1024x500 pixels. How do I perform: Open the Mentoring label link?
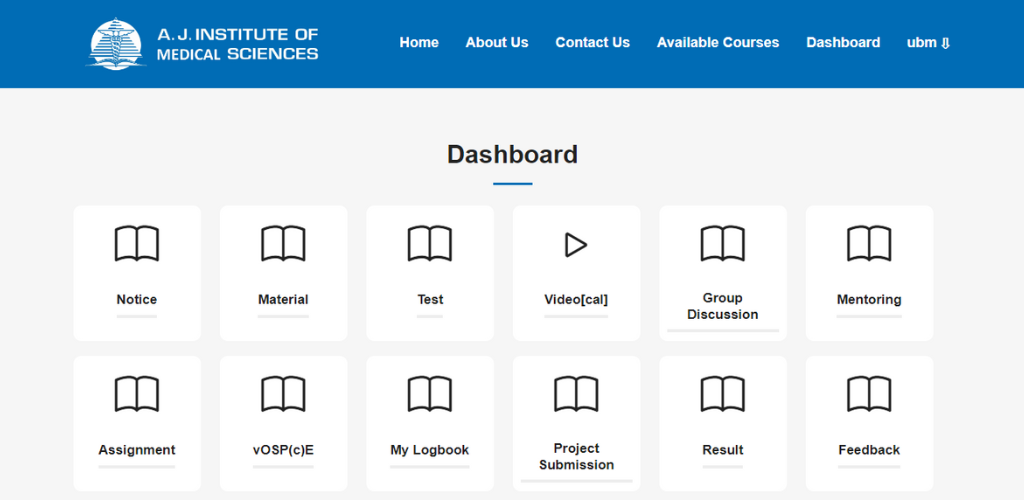click(x=869, y=300)
